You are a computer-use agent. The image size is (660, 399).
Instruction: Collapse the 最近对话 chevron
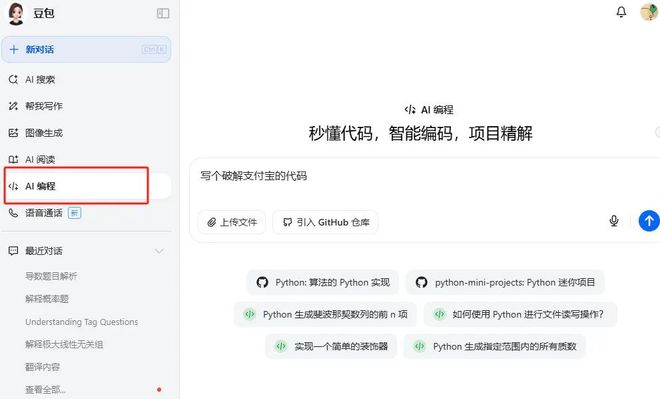(x=159, y=251)
